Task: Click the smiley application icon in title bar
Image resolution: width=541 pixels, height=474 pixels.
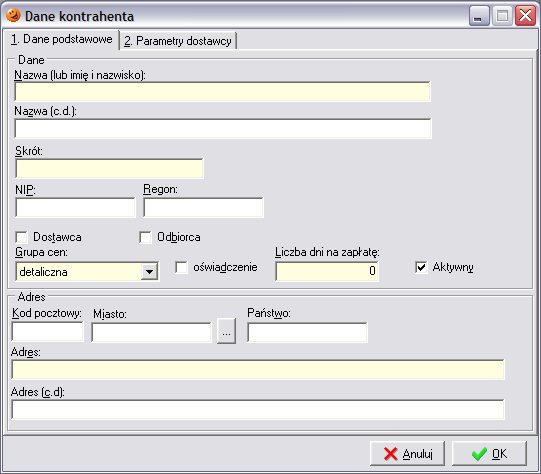Action: tap(13, 16)
